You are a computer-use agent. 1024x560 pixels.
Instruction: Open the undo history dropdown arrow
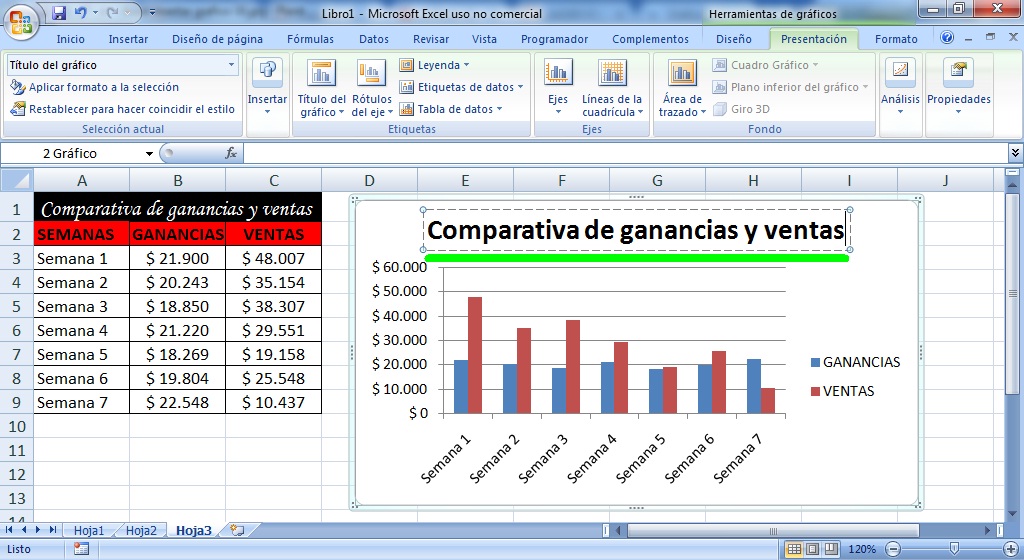[x=95, y=12]
